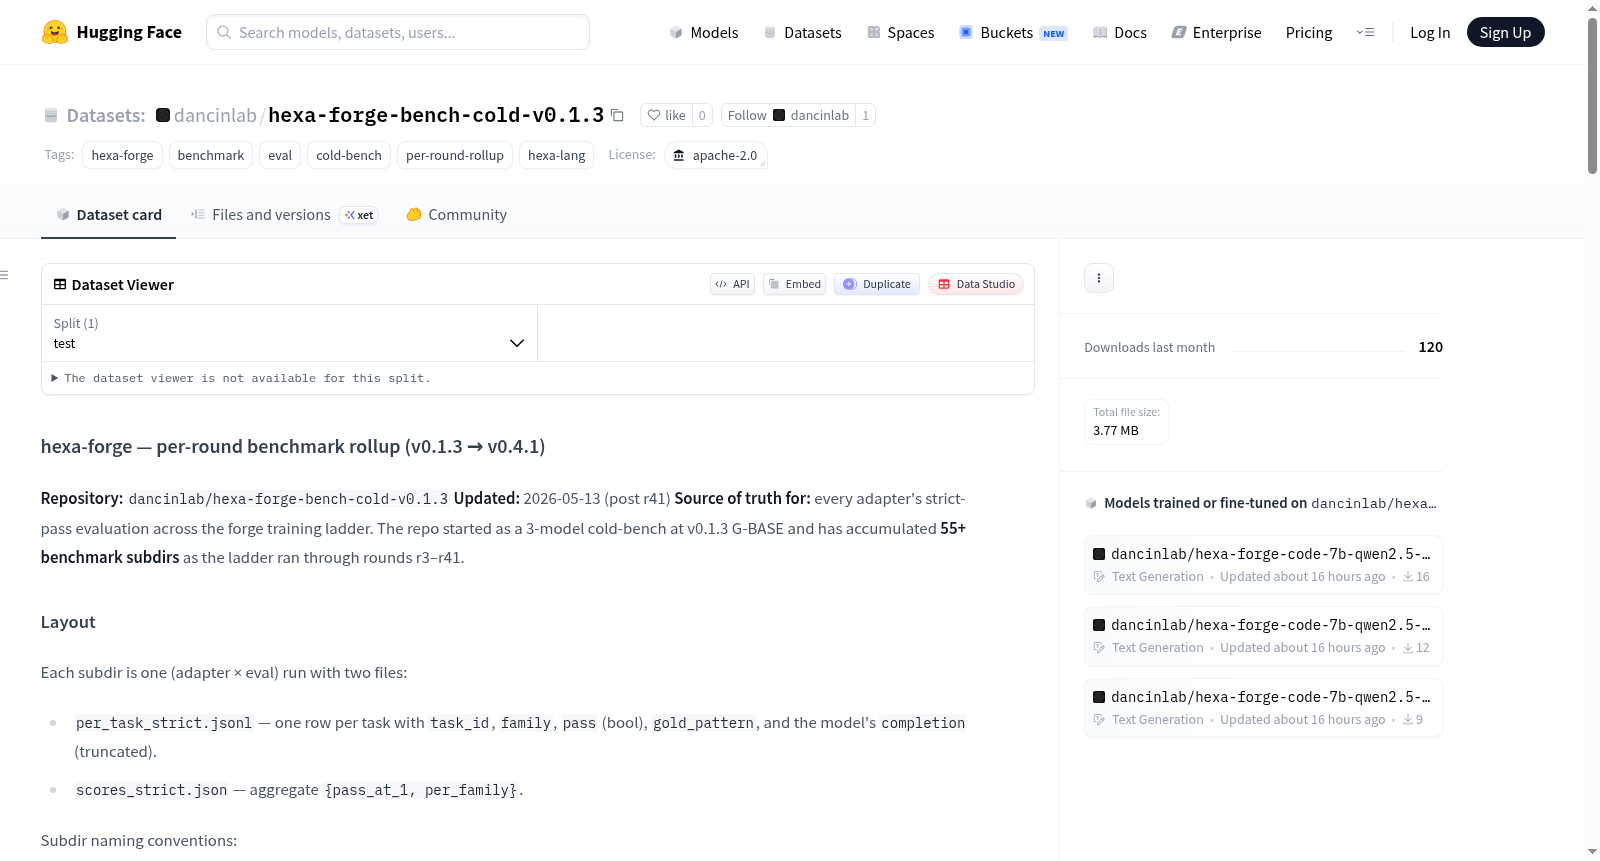
Task: Go to the Pricing page
Action: point(1309,33)
